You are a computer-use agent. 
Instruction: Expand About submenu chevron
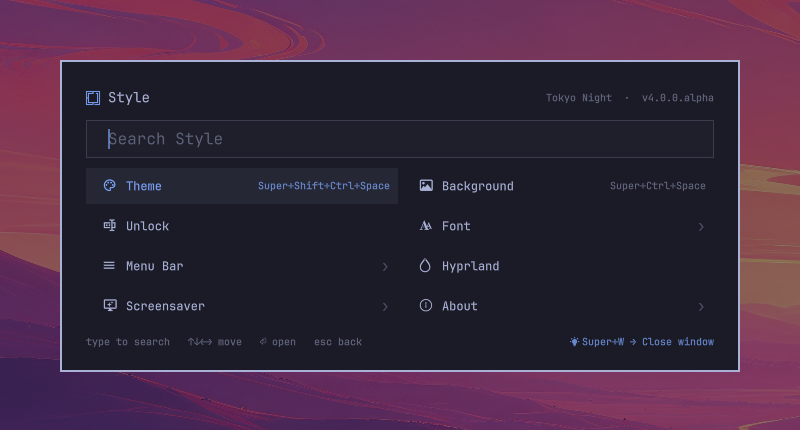(701, 307)
